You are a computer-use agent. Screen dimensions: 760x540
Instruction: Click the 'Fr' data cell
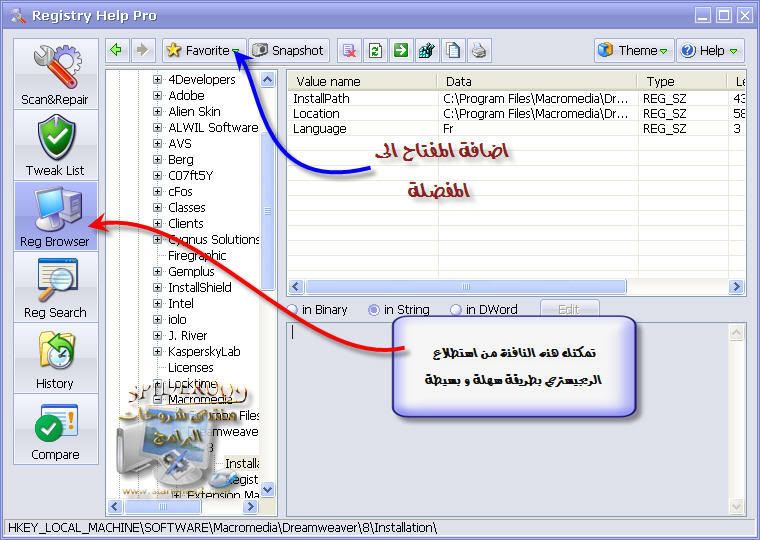coord(448,128)
